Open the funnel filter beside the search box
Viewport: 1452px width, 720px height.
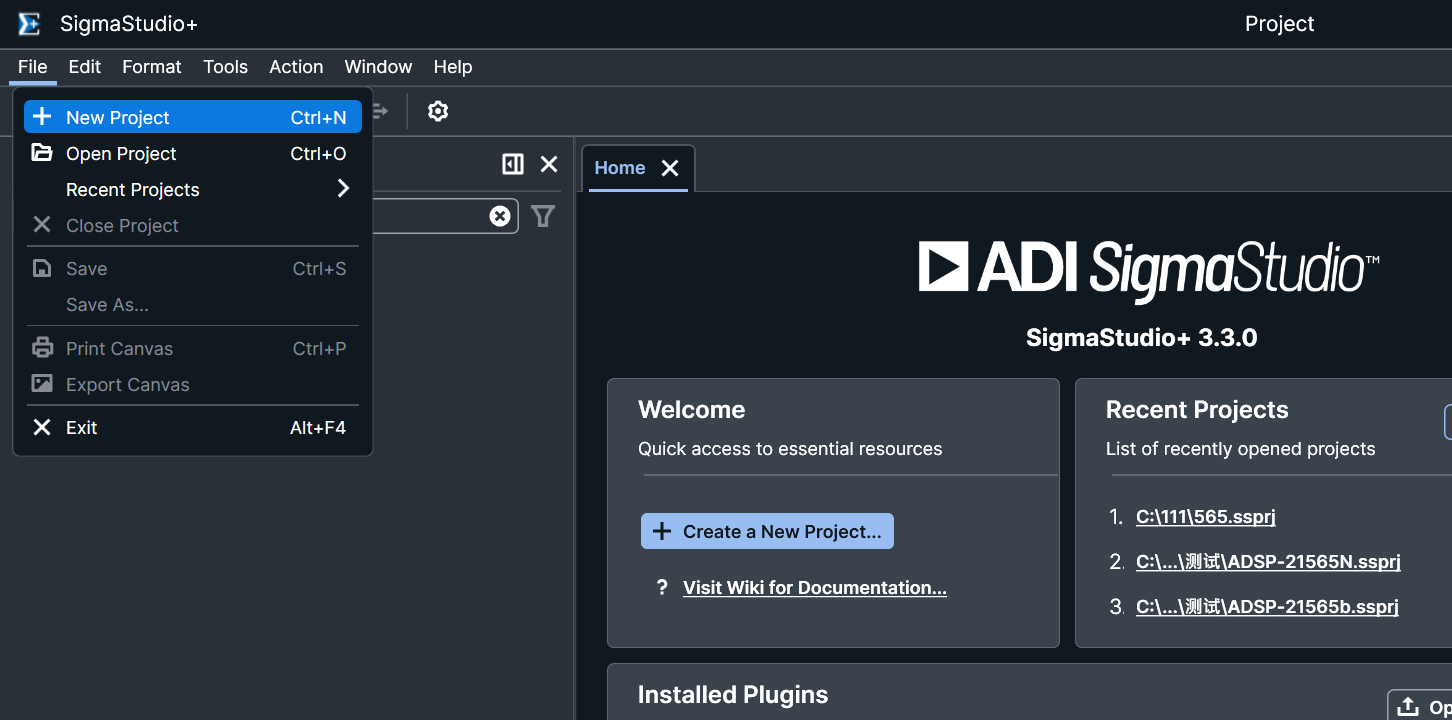pyautogui.click(x=543, y=216)
